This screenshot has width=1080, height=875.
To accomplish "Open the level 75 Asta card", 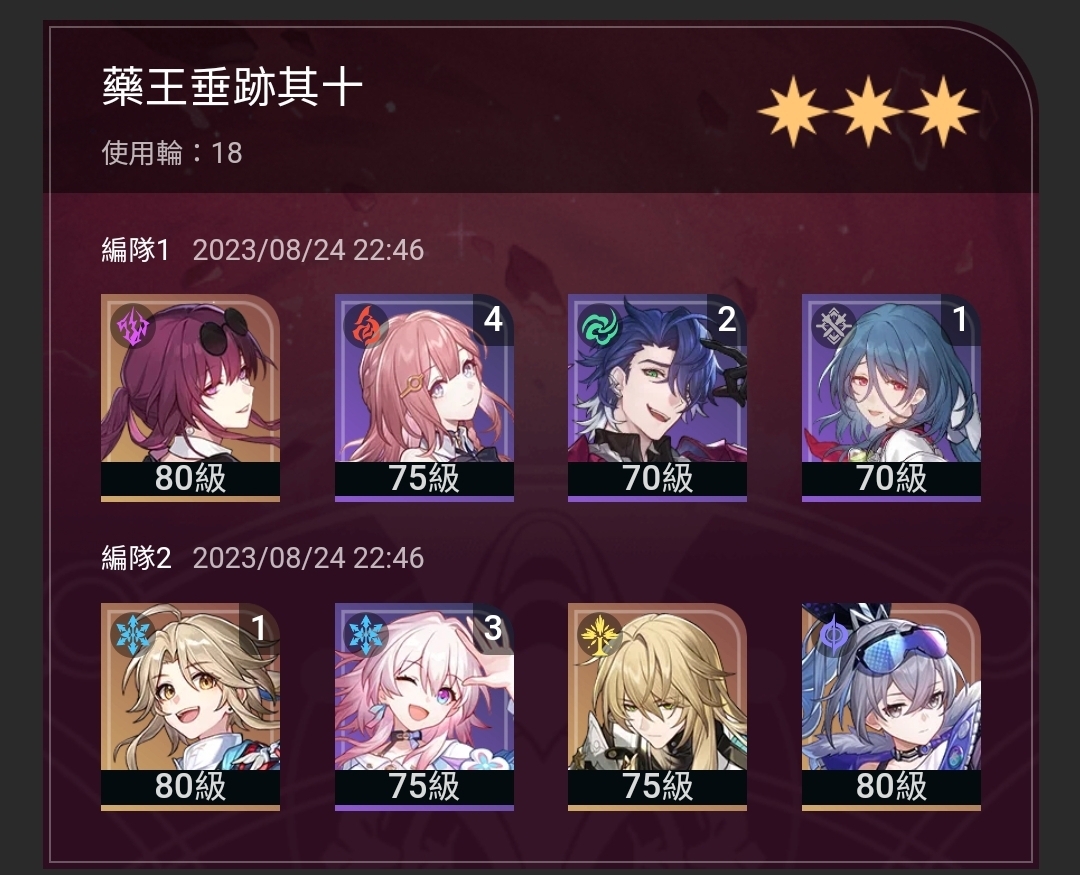I will pos(424,398).
